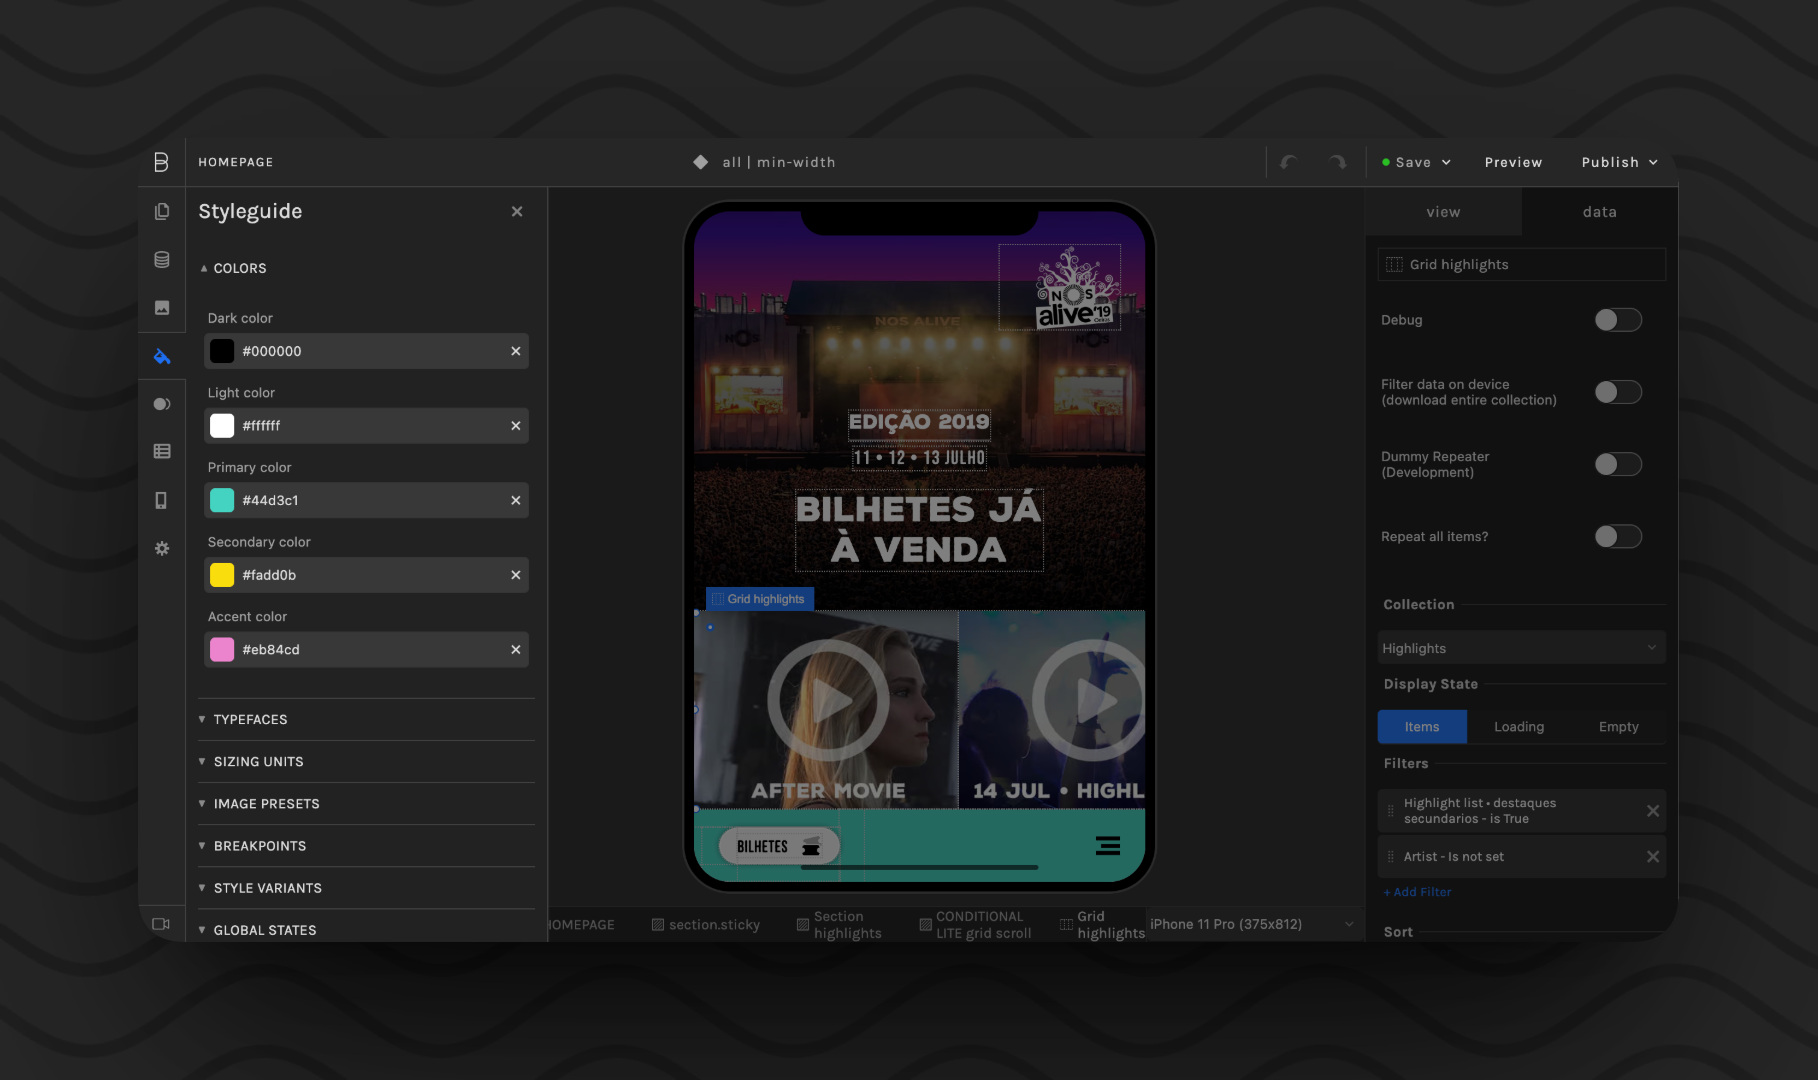Select the Loading display state tab

[1518, 727]
